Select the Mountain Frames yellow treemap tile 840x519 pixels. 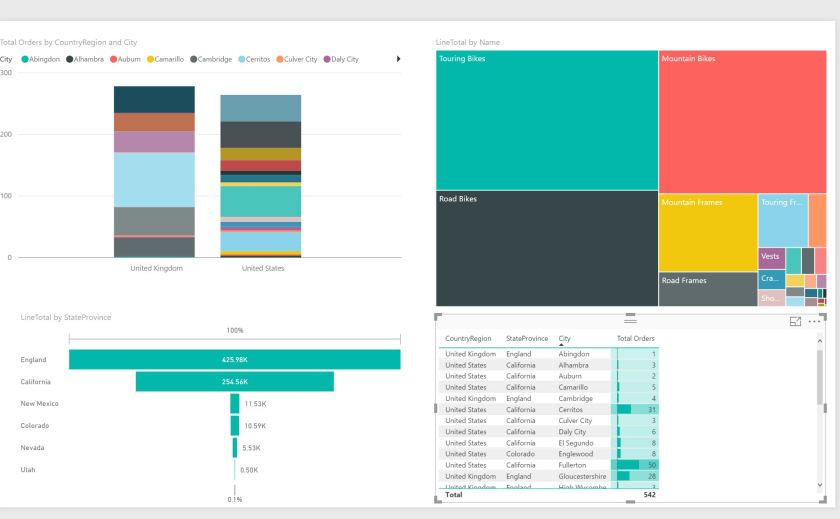(x=708, y=232)
